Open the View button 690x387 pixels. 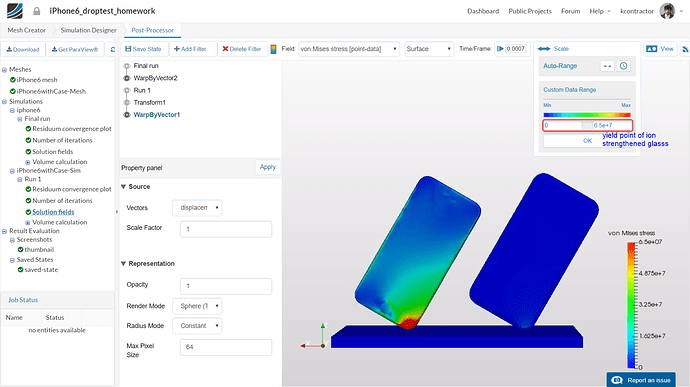point(660,49)
